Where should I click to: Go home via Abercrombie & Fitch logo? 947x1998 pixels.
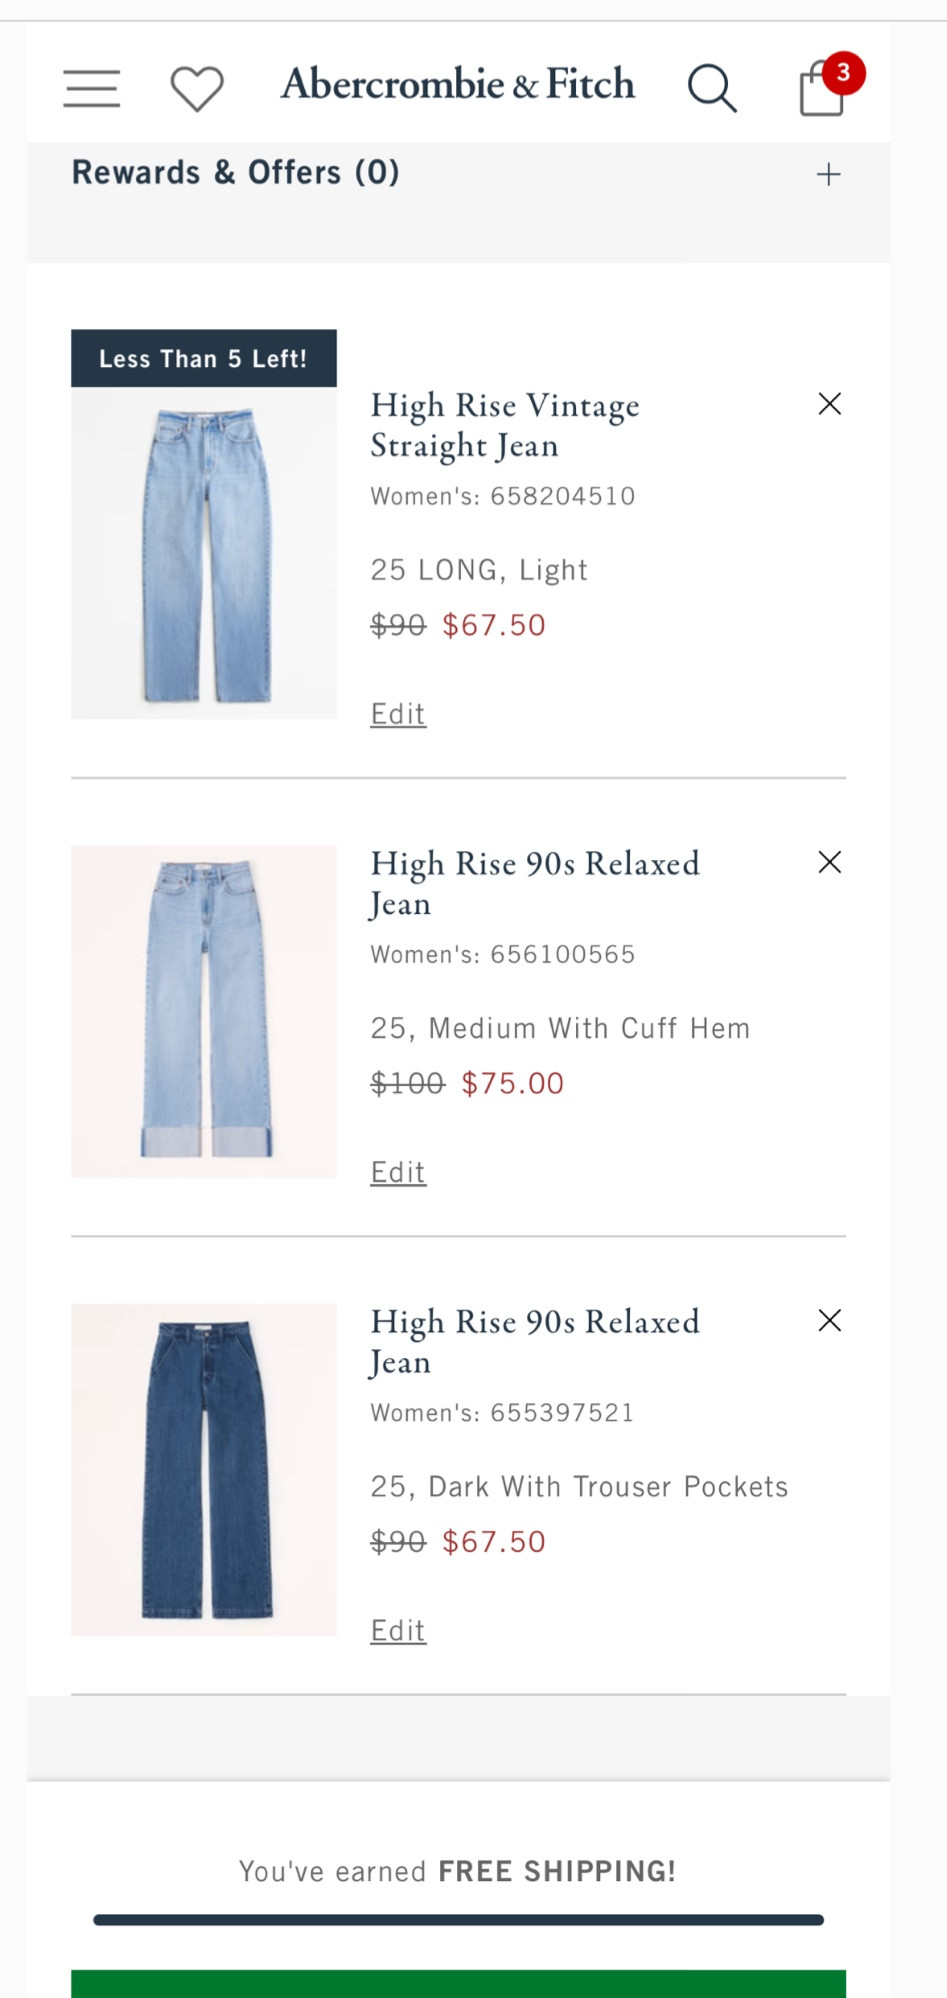coord(457,84)
